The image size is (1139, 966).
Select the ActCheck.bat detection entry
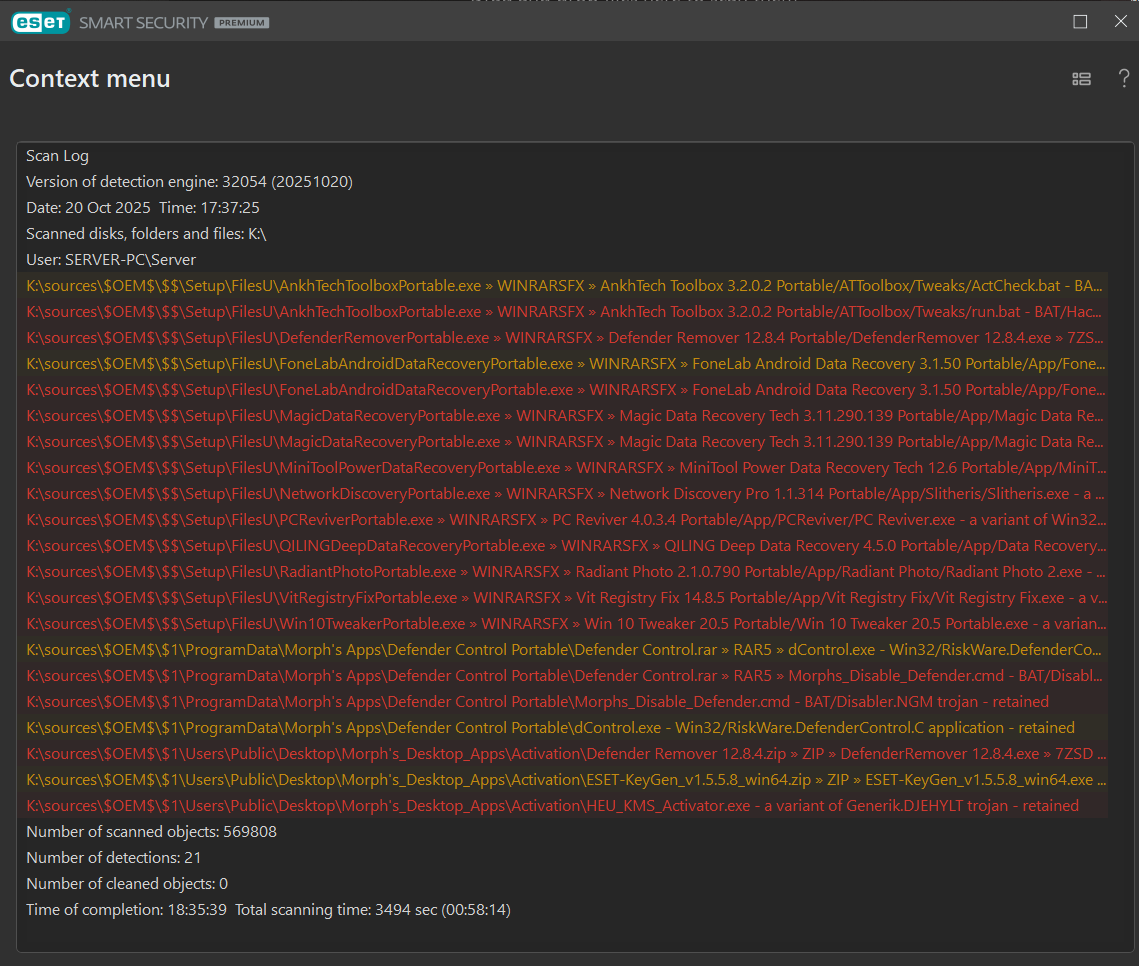coord(566,286)
